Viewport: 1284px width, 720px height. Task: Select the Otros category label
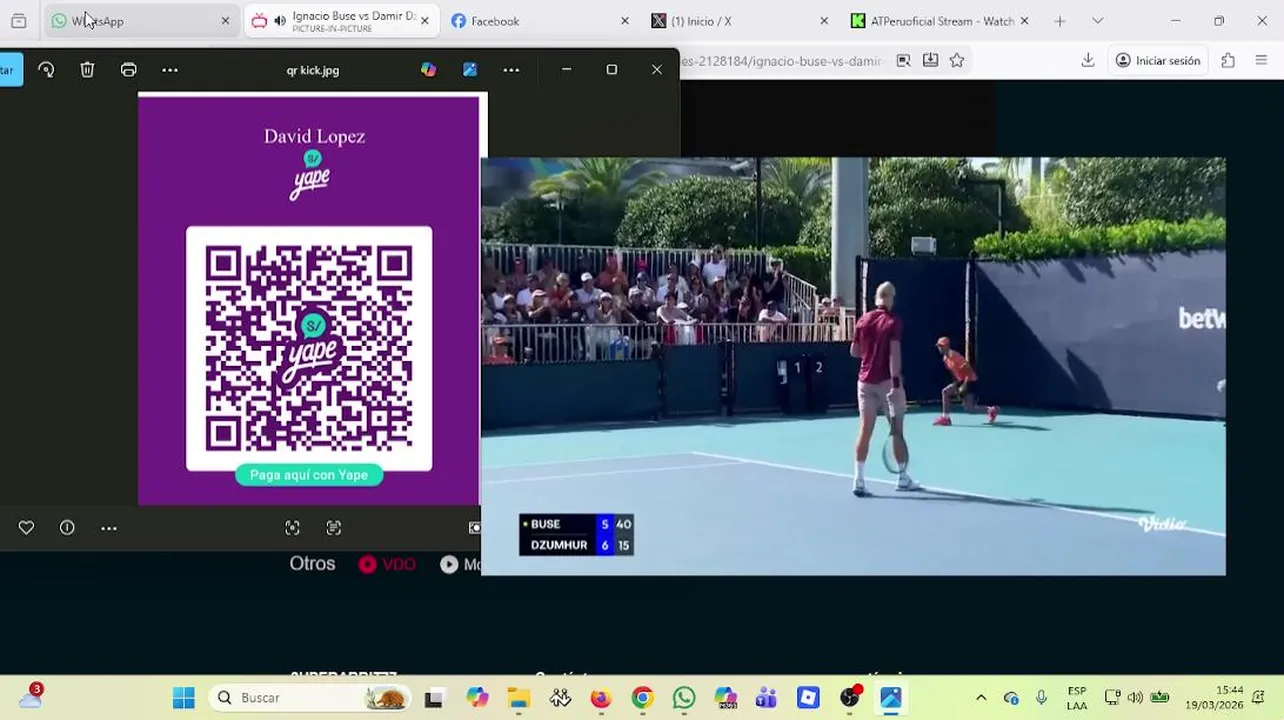click(x=312, y=564)
